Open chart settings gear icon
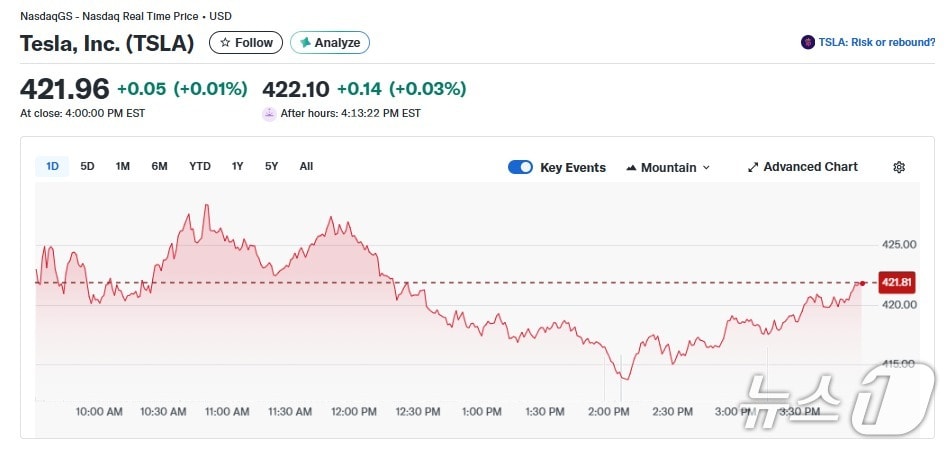 click(x=898, y=167)
